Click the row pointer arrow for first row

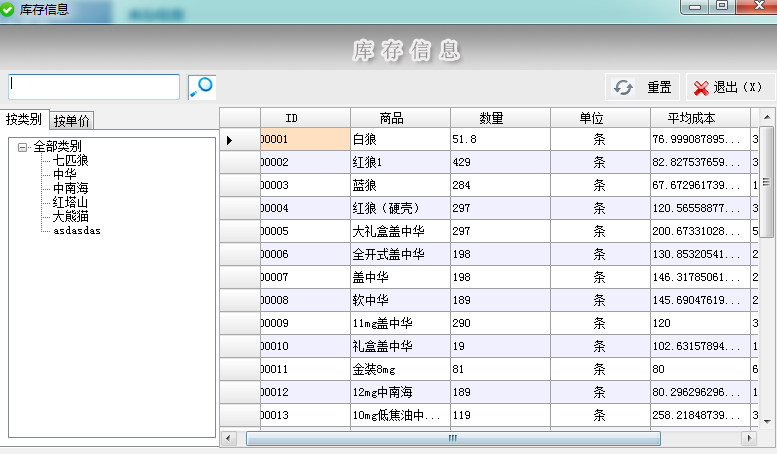pos(229,140)
